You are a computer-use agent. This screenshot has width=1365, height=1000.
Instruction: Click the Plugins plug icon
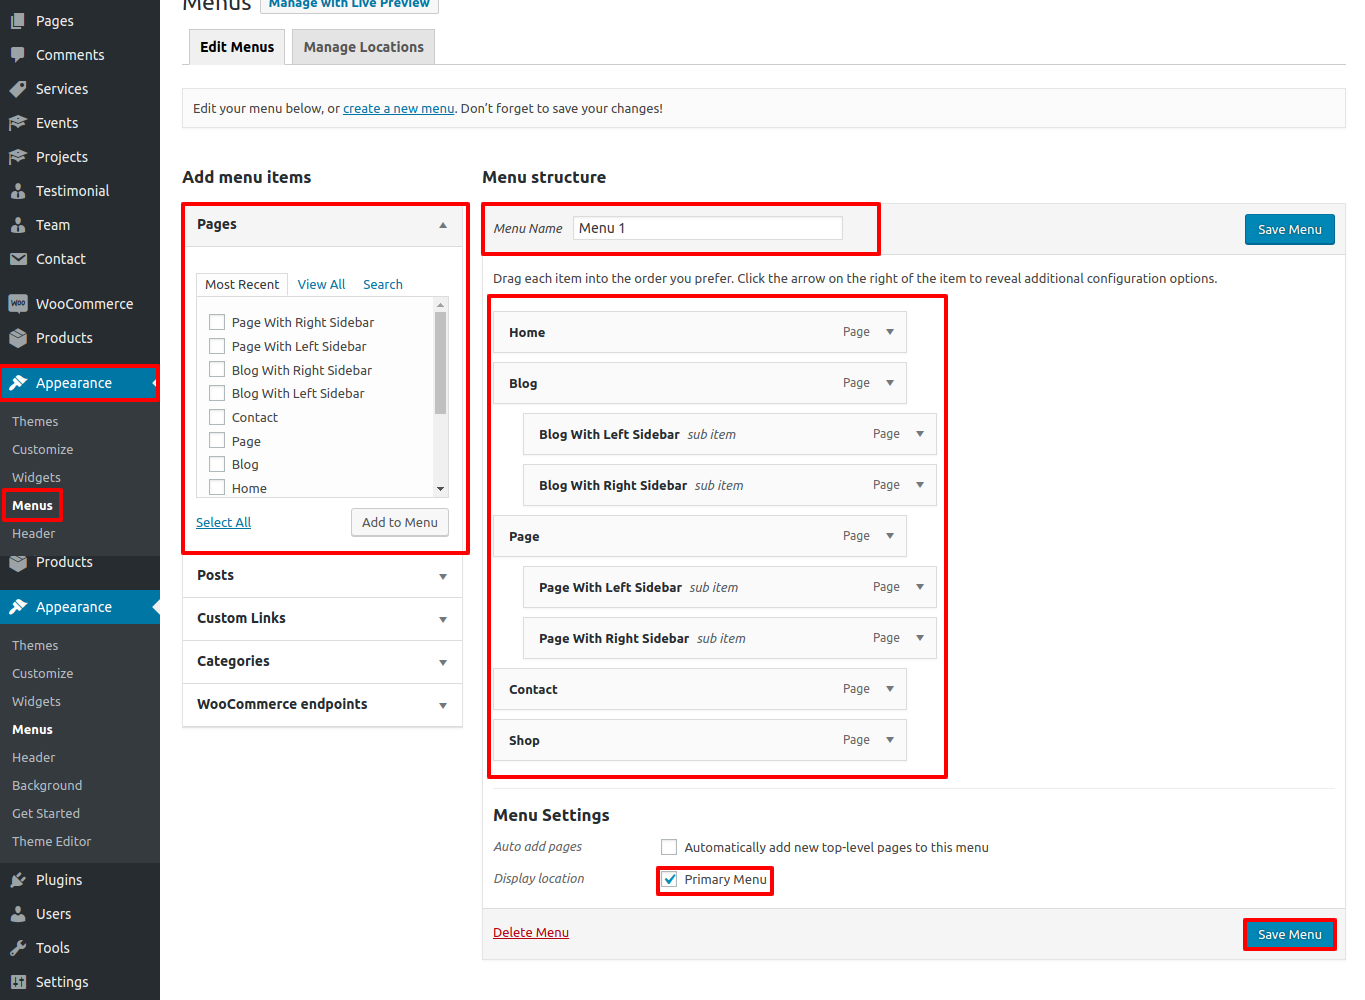[18, 880]
